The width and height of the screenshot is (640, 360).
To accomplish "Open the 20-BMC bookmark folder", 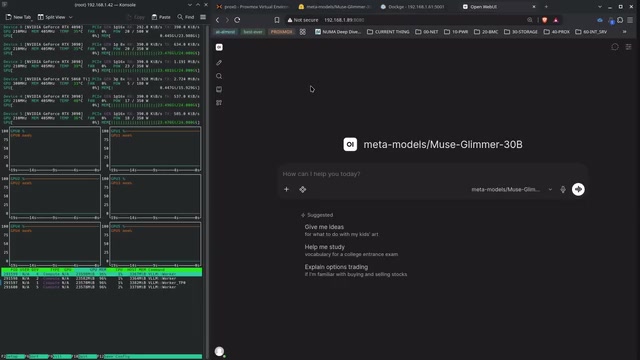I will click(486, 32).
